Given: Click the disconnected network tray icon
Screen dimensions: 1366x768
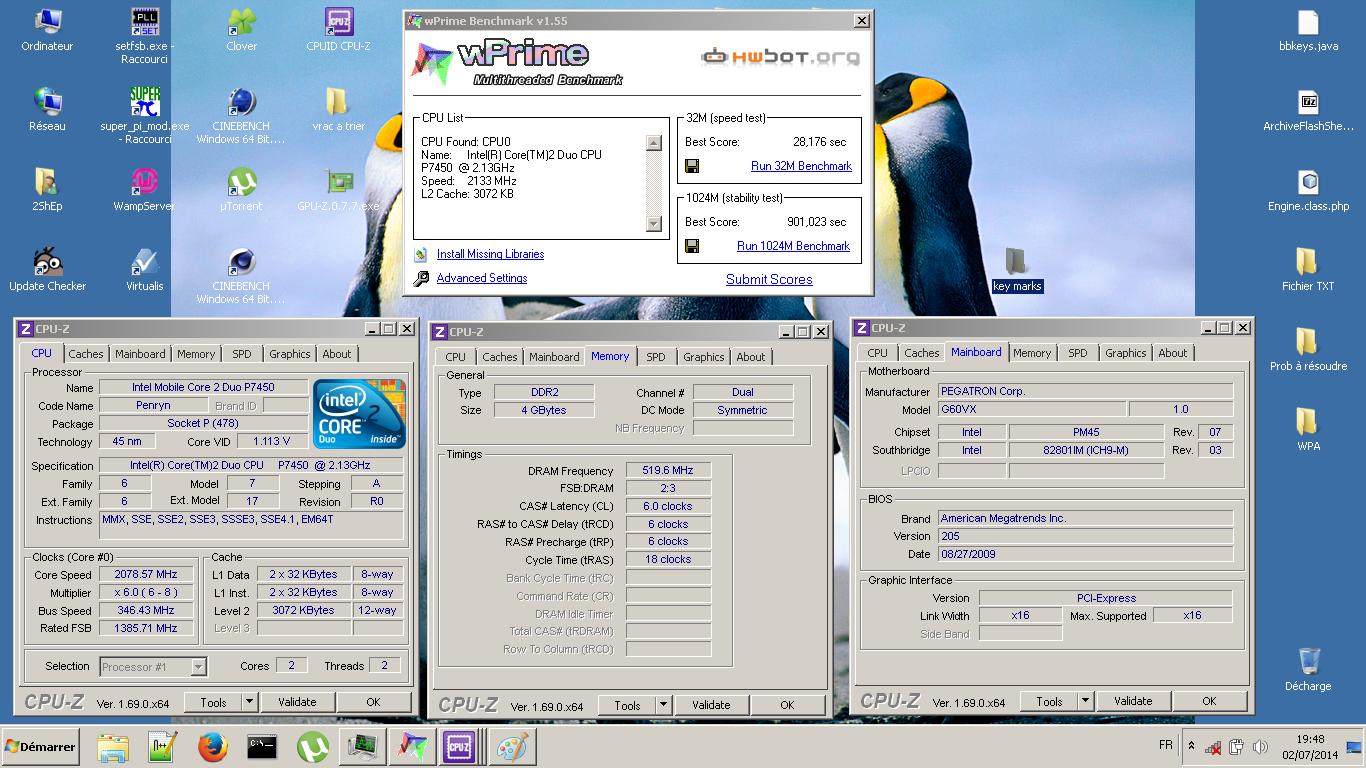Looking at the screenshot, I should pyautogui.click(x=1213, y=747).
